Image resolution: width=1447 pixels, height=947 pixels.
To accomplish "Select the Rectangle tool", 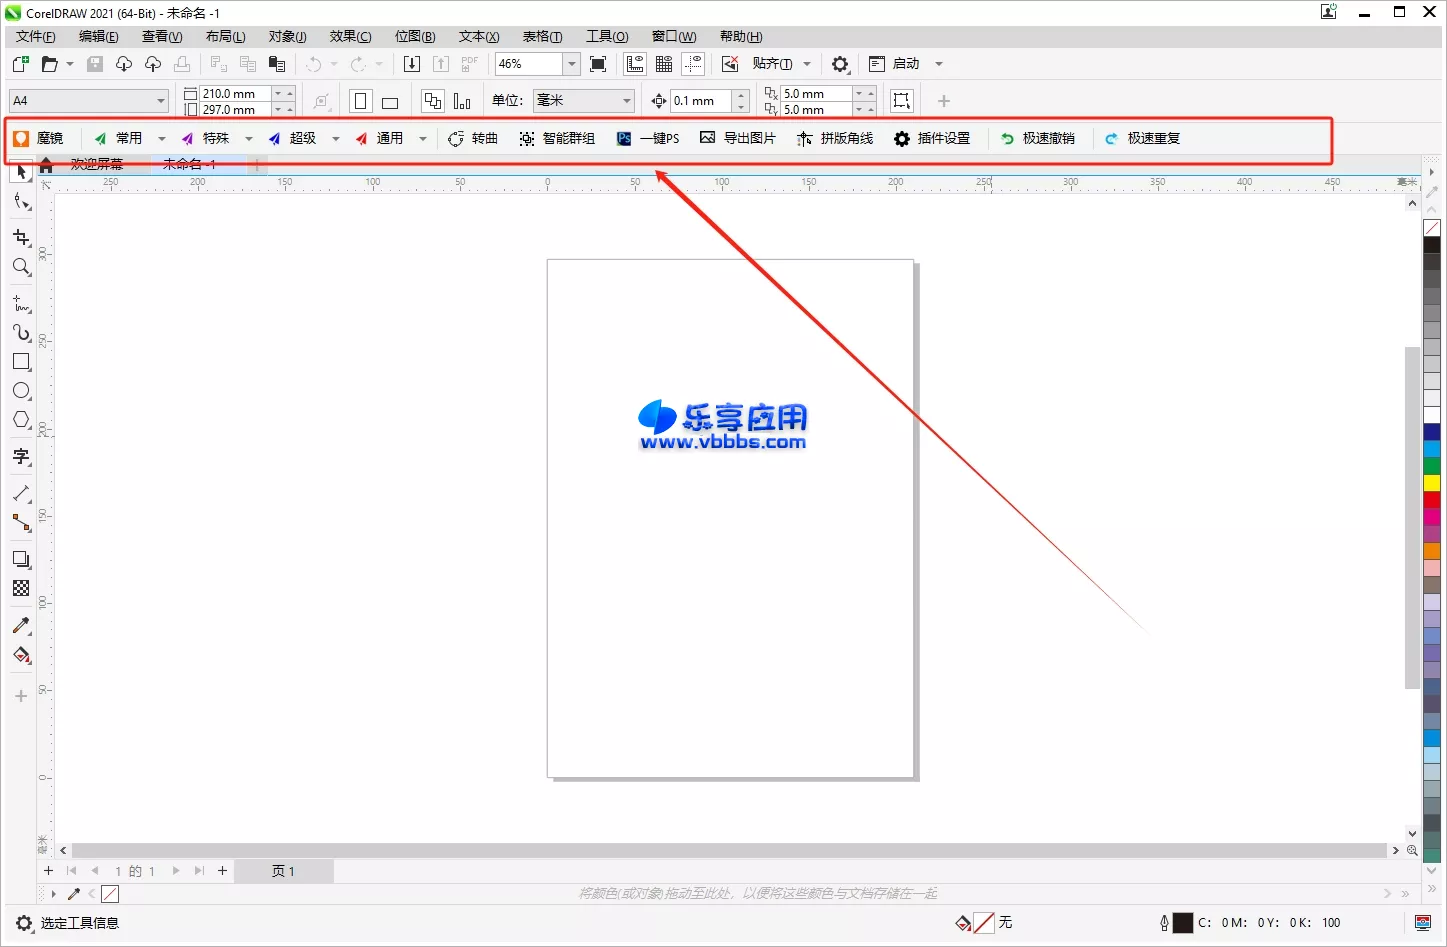I will 21,362.
